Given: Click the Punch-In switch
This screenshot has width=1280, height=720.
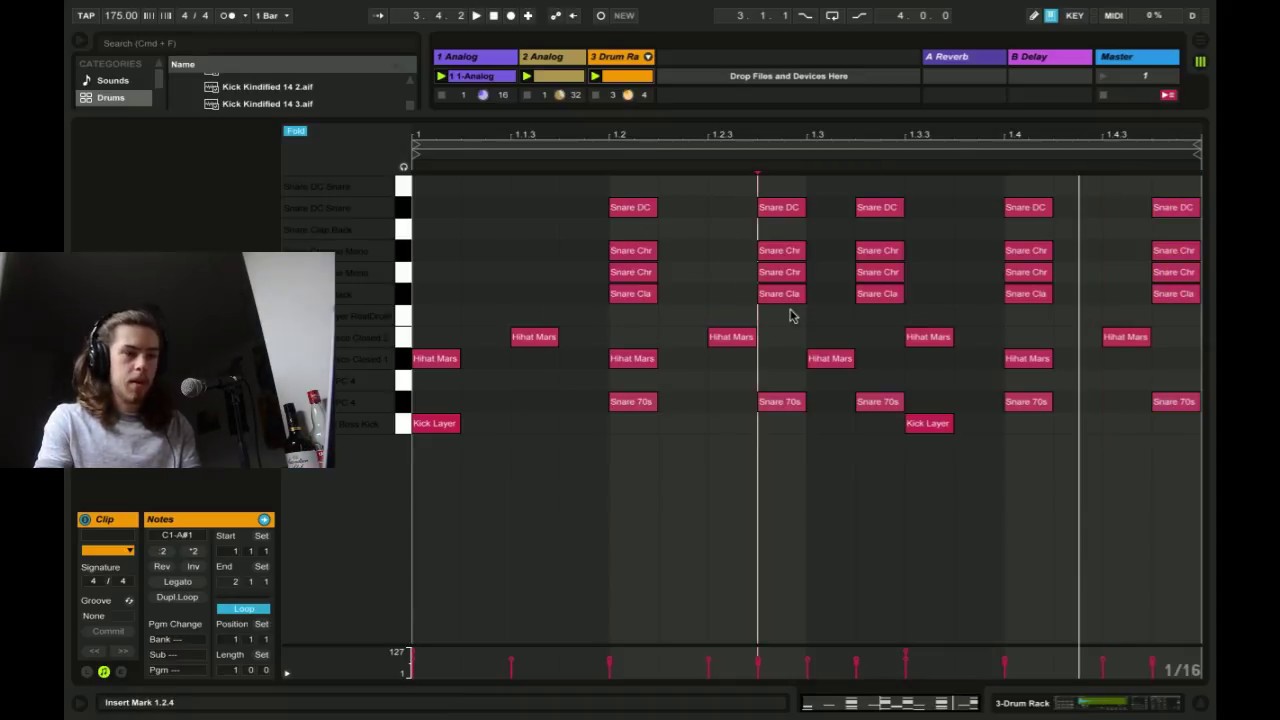Looking at the screenshot, I should pyautogui.click(x=805, y=15).
